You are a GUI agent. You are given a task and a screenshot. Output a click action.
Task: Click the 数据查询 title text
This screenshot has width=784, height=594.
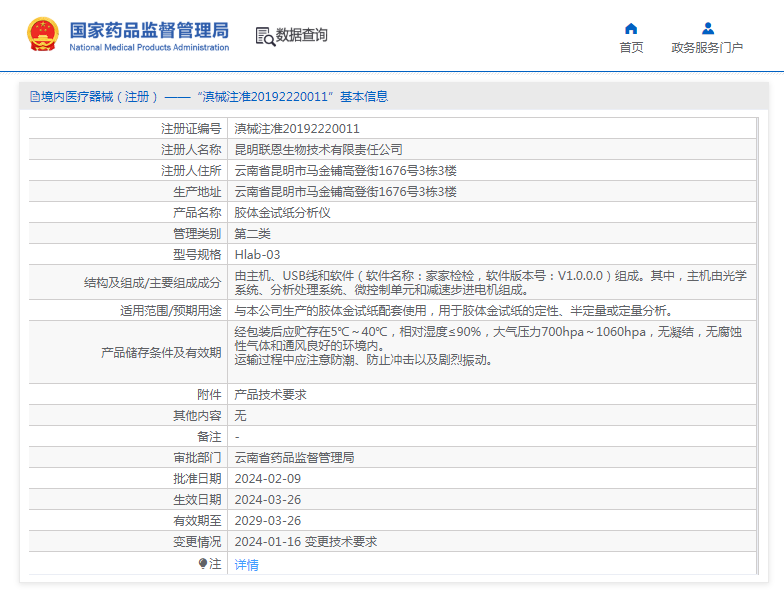[302, 35]
